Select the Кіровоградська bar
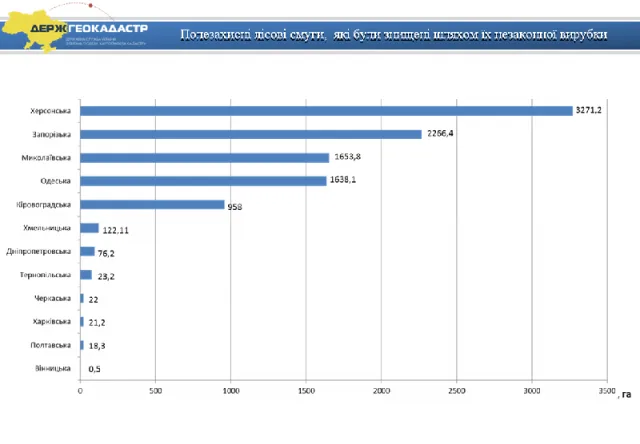The height and width of the screenshot is (444, 640). 152,204
